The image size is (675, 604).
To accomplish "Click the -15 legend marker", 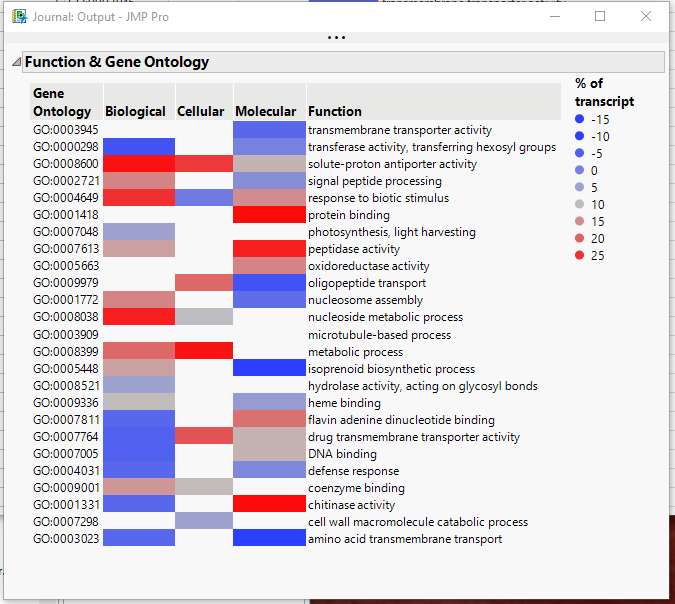I will [x=580, y=119].
